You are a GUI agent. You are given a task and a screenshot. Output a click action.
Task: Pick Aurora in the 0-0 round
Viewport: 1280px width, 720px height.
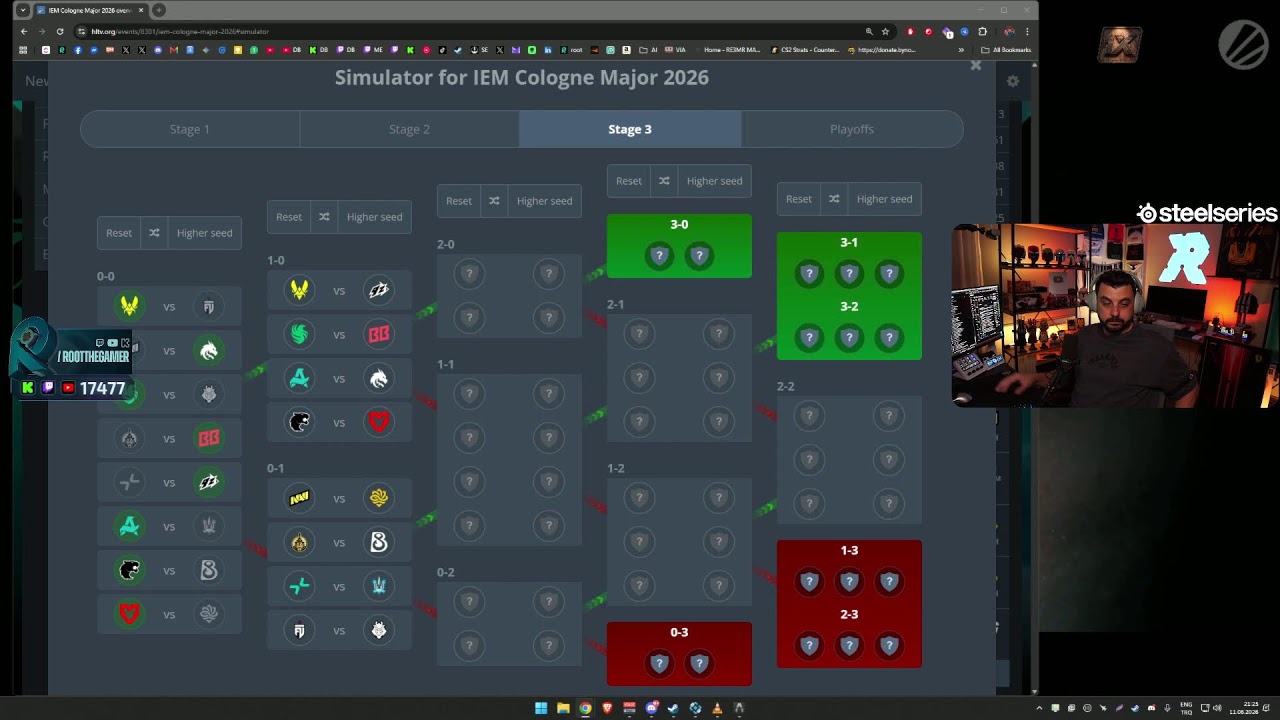(x=129, y=526)
